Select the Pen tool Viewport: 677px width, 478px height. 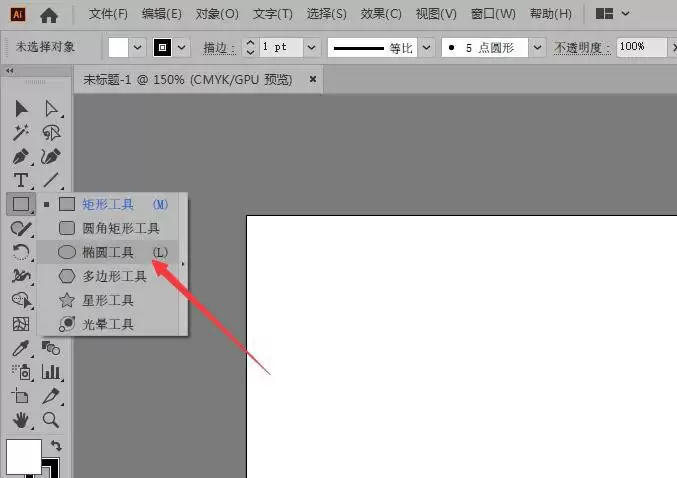point(21,157)
